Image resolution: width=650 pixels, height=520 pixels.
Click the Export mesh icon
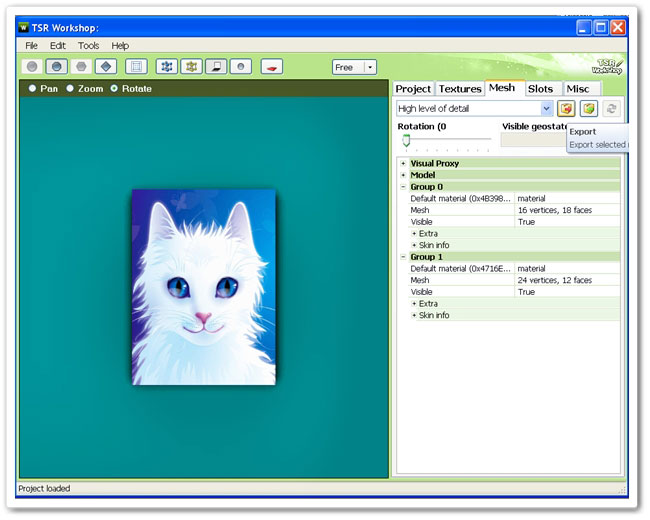coord(566,108)
